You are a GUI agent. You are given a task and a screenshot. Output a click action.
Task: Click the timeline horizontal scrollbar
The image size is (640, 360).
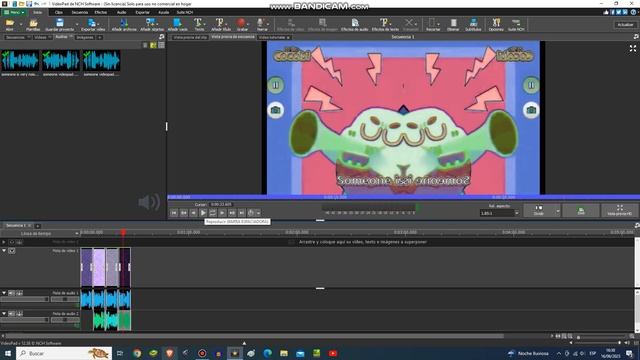[255, 336]
